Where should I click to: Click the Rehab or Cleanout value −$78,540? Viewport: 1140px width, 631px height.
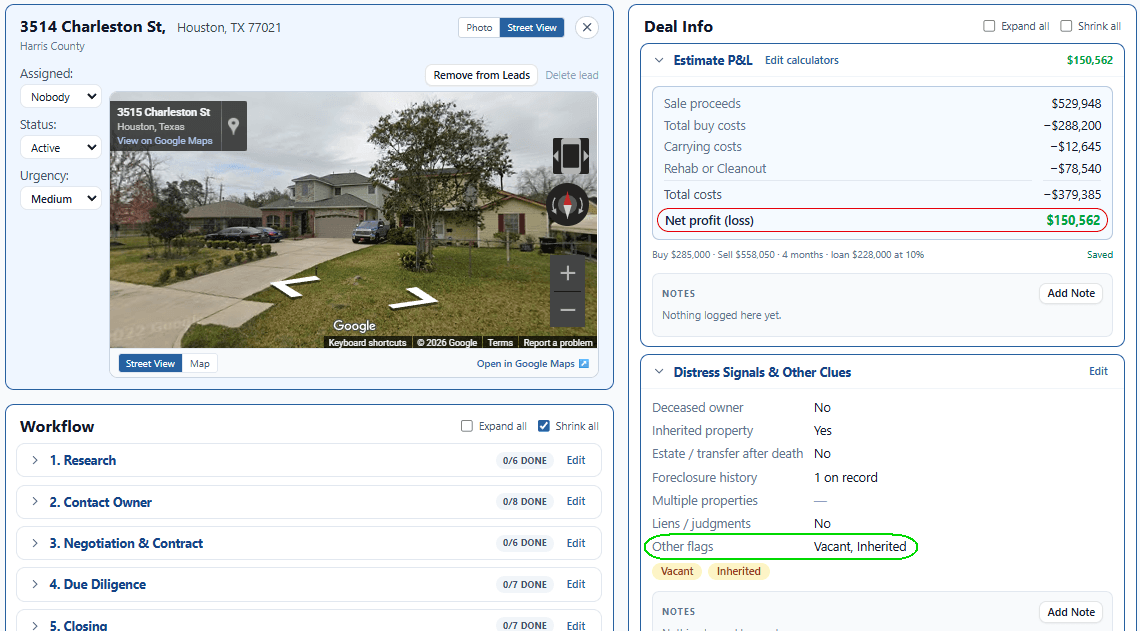click(1075, 169)
